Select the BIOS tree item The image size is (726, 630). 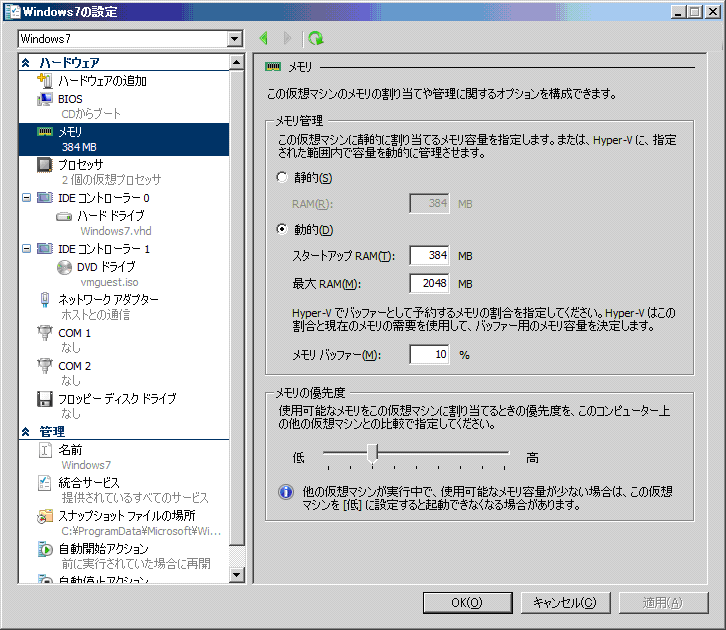click(70, 99)
